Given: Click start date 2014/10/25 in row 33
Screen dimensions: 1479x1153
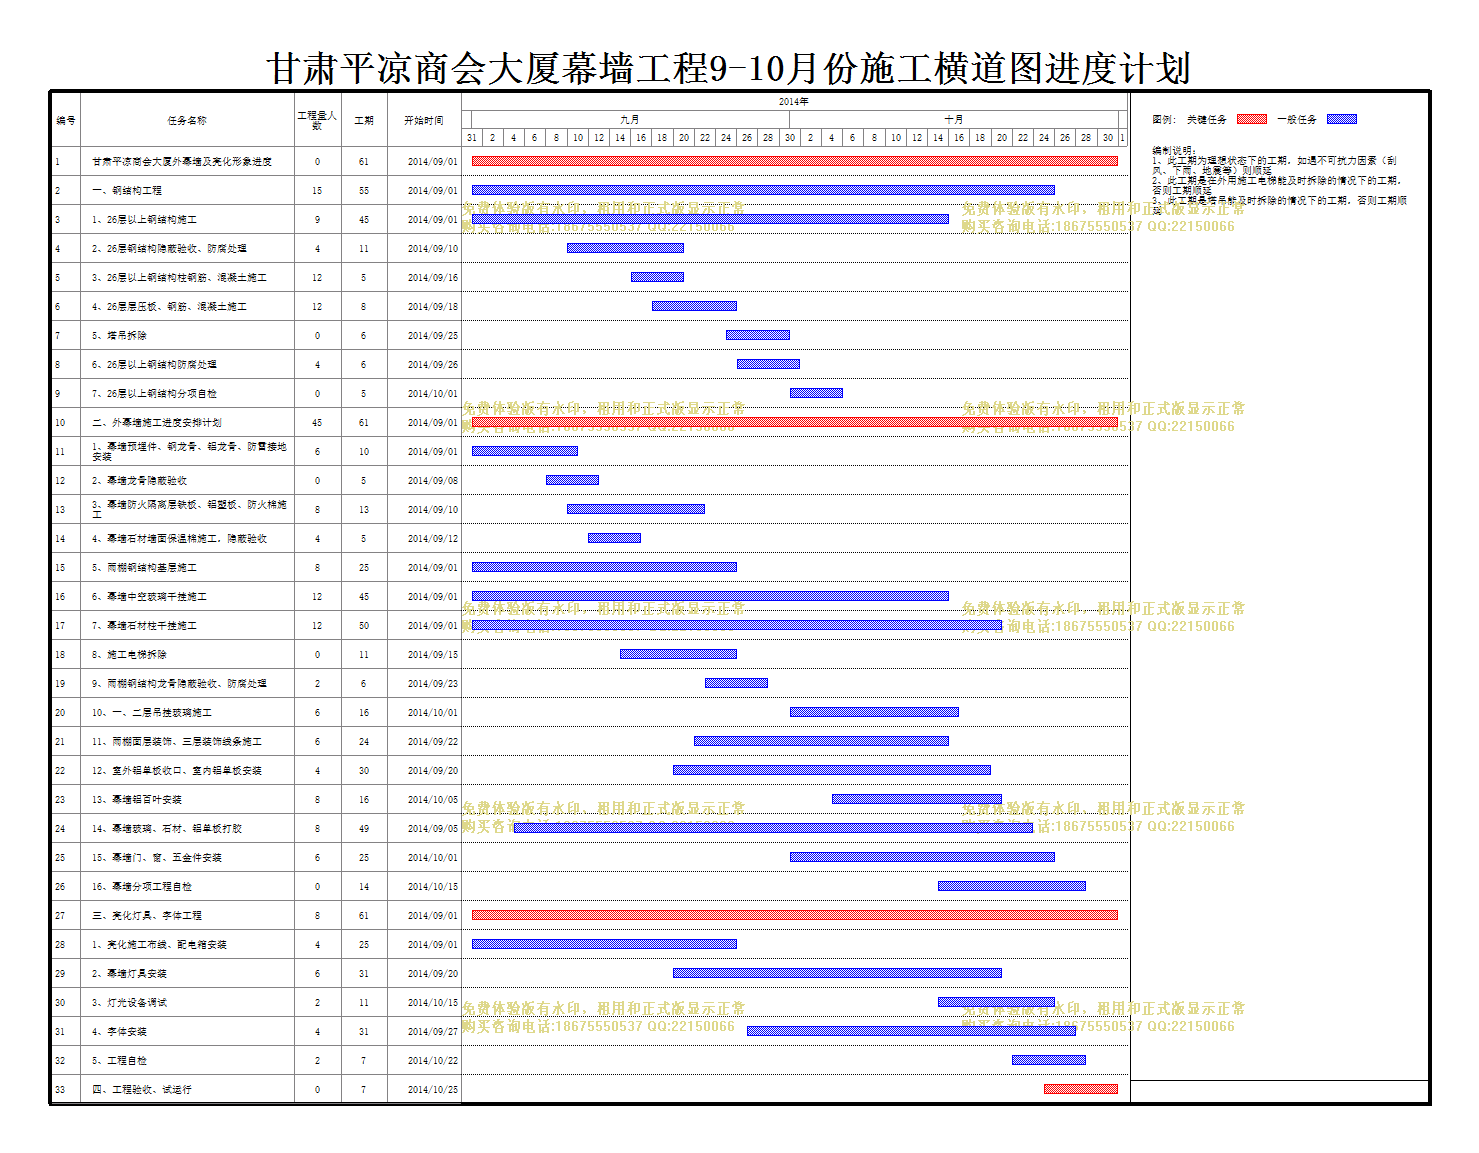Looking at the screenshot, I should [x=432, y=1089].
